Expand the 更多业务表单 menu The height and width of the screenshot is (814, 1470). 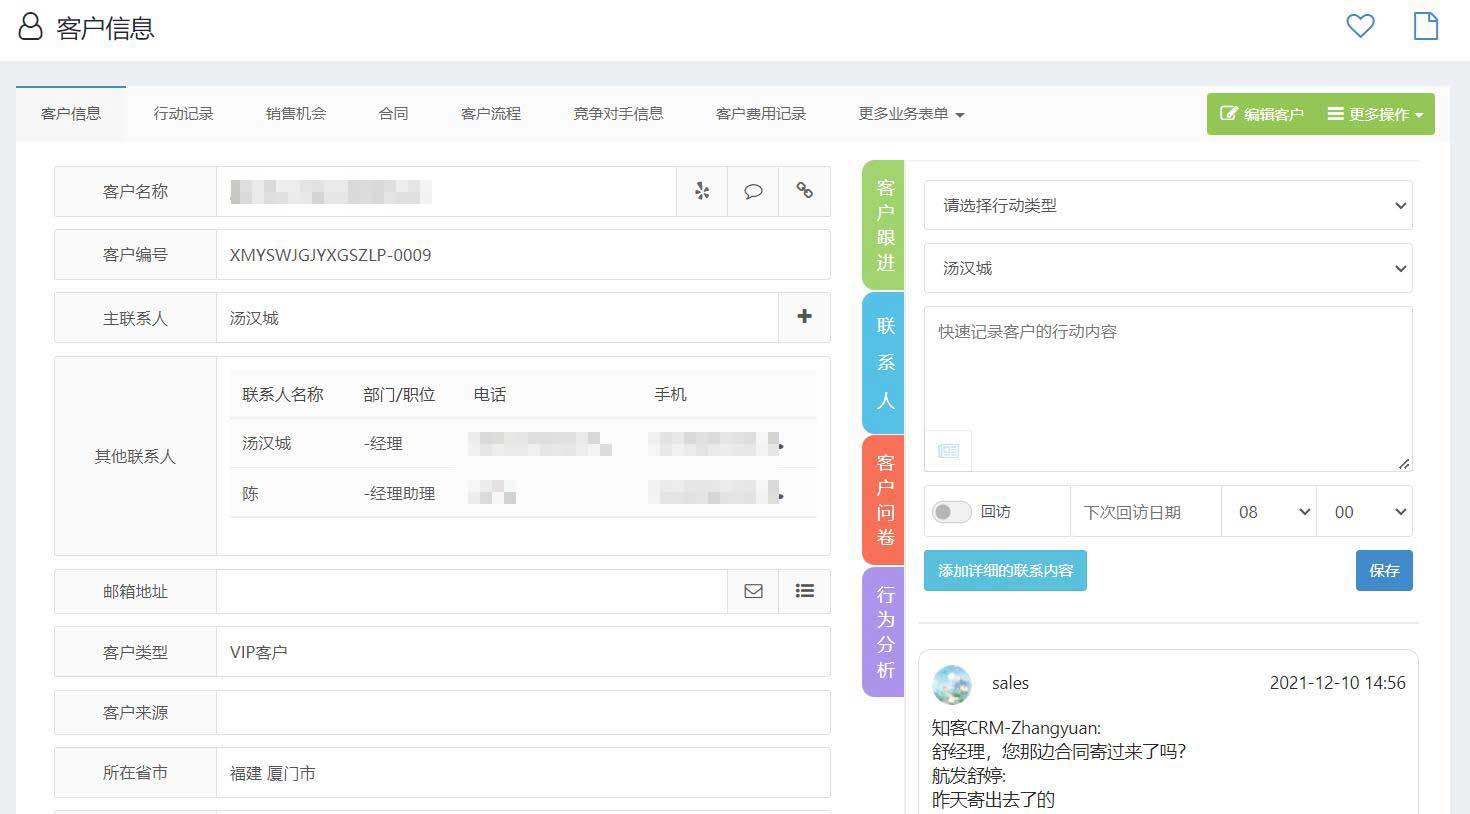coord(910,114)
